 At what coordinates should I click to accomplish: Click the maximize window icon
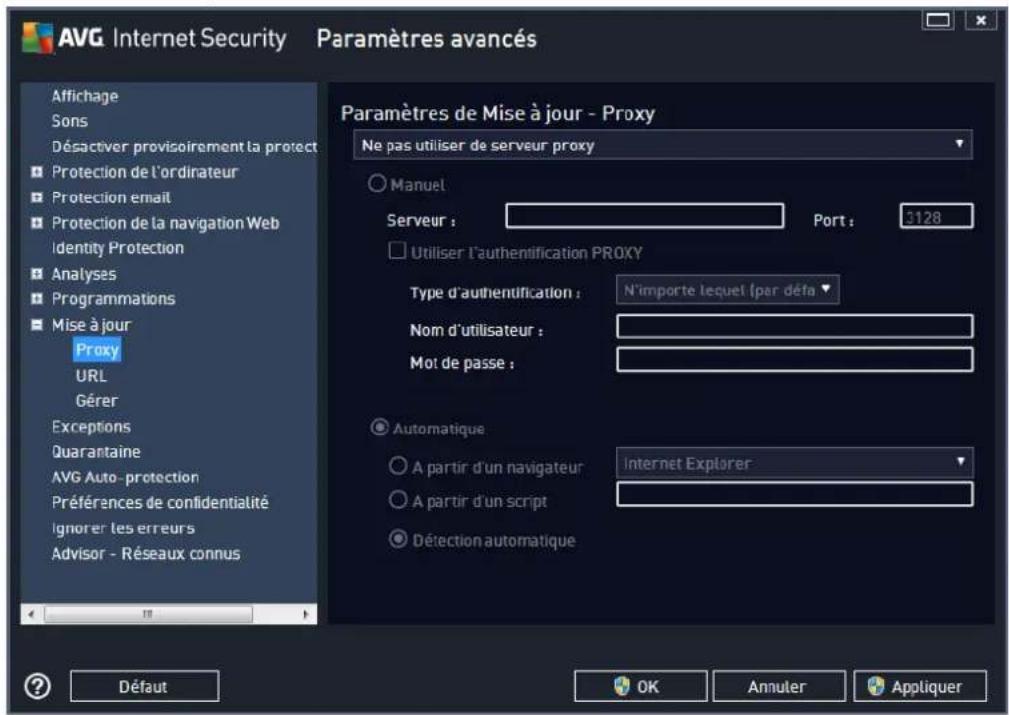click(938, 20)
